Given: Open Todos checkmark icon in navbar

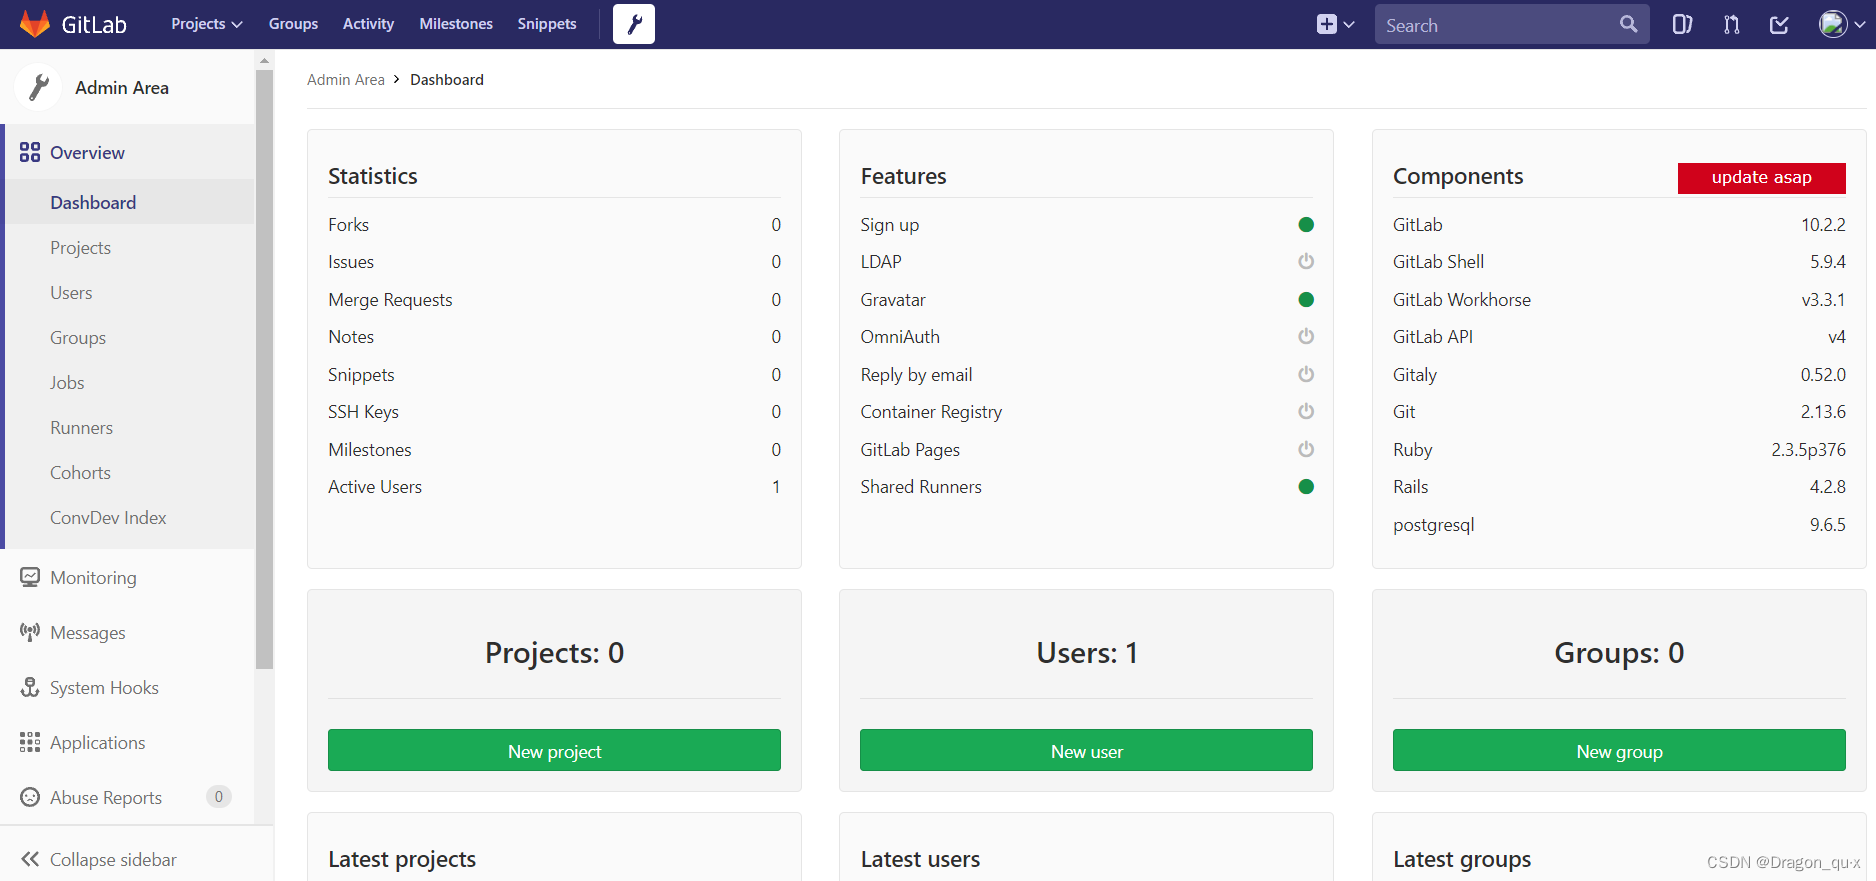Looking at the screenshot, I should click(1780, 24).
